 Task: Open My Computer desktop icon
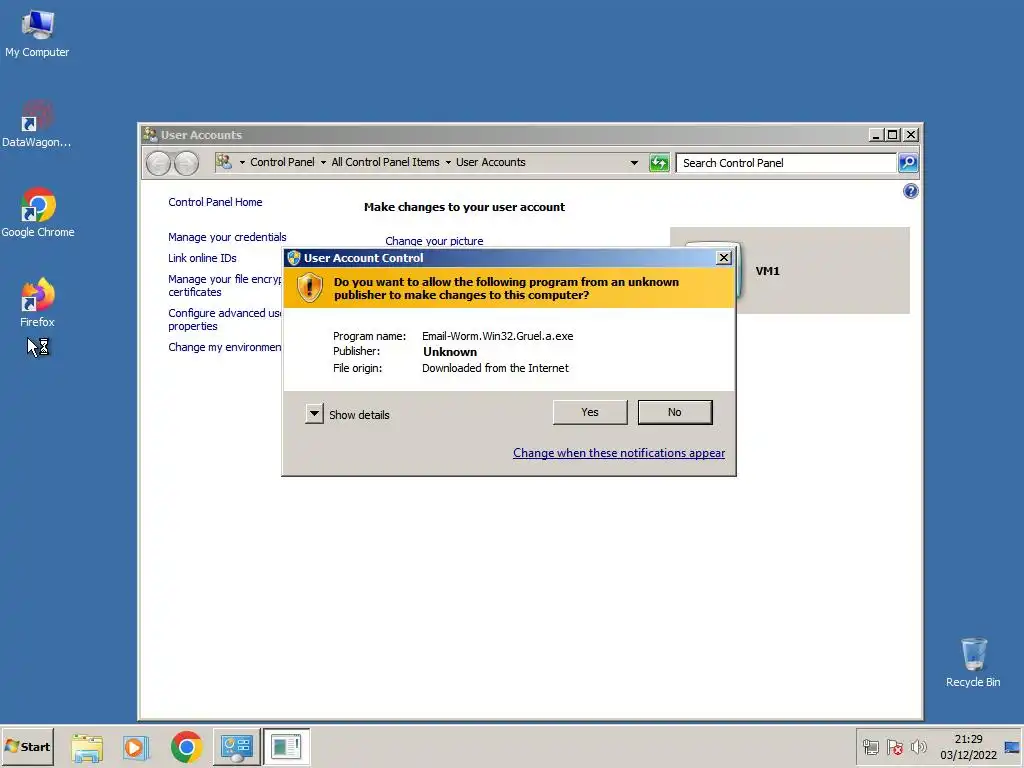(x=37, y=34)
